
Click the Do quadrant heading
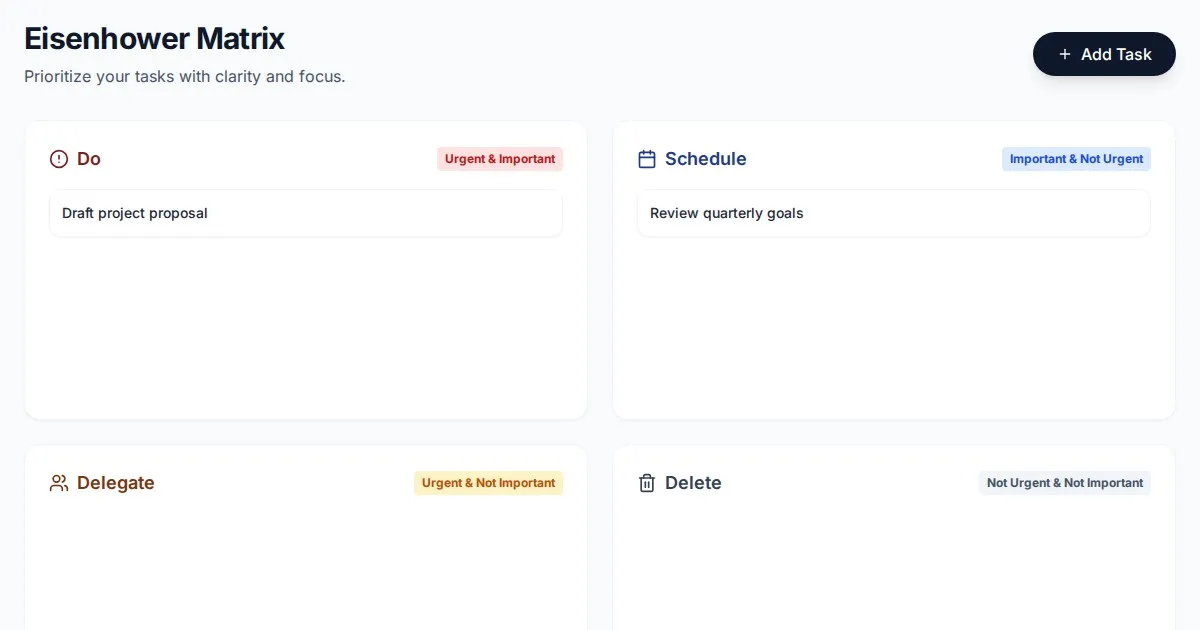[x=89, y=159]
